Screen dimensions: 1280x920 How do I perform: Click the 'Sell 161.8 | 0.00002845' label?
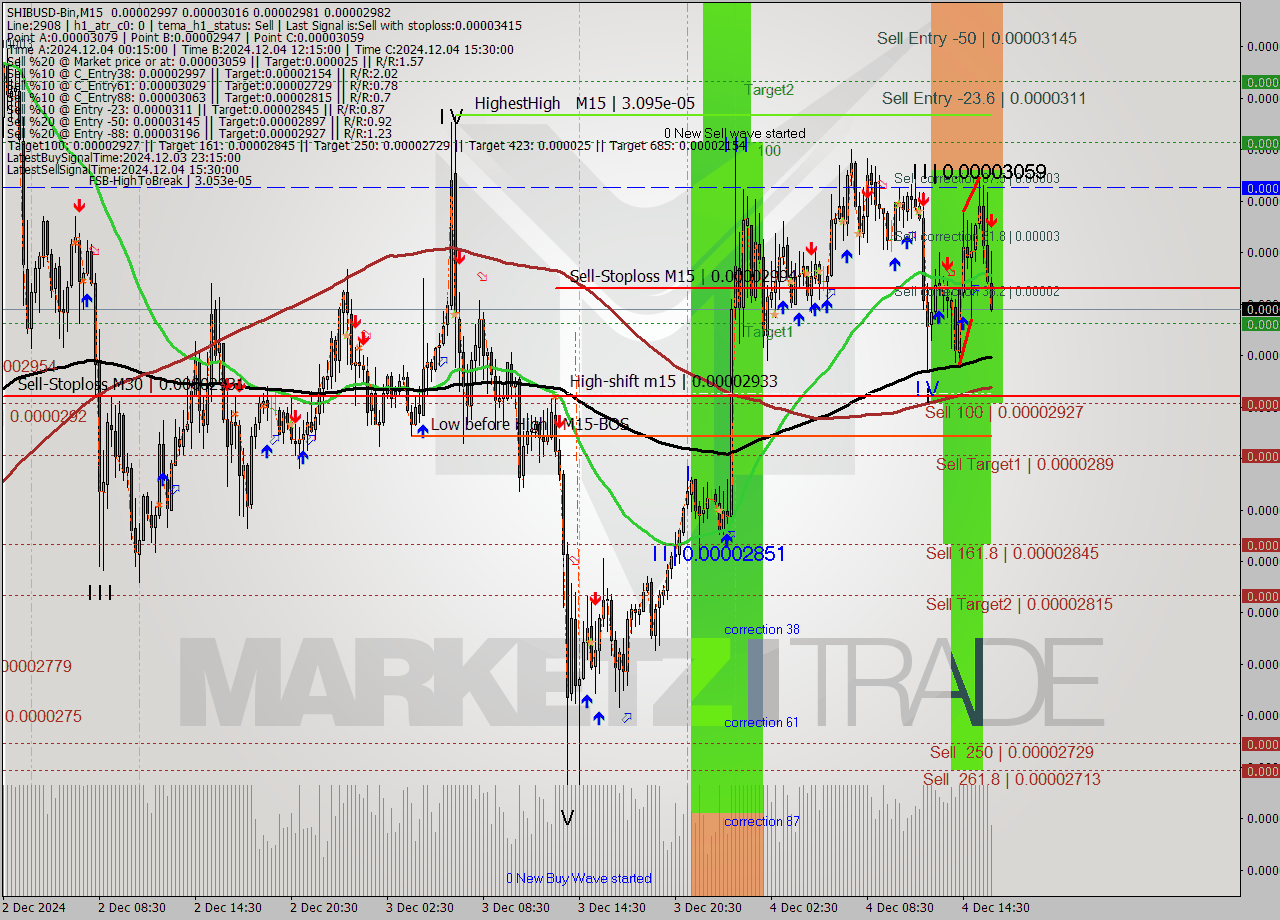(x=1012, y=553)
